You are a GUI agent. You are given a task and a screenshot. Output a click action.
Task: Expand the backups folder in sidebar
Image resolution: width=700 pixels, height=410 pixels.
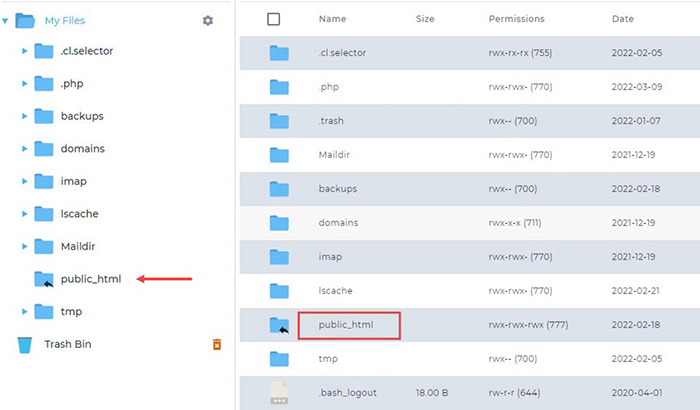24,116
